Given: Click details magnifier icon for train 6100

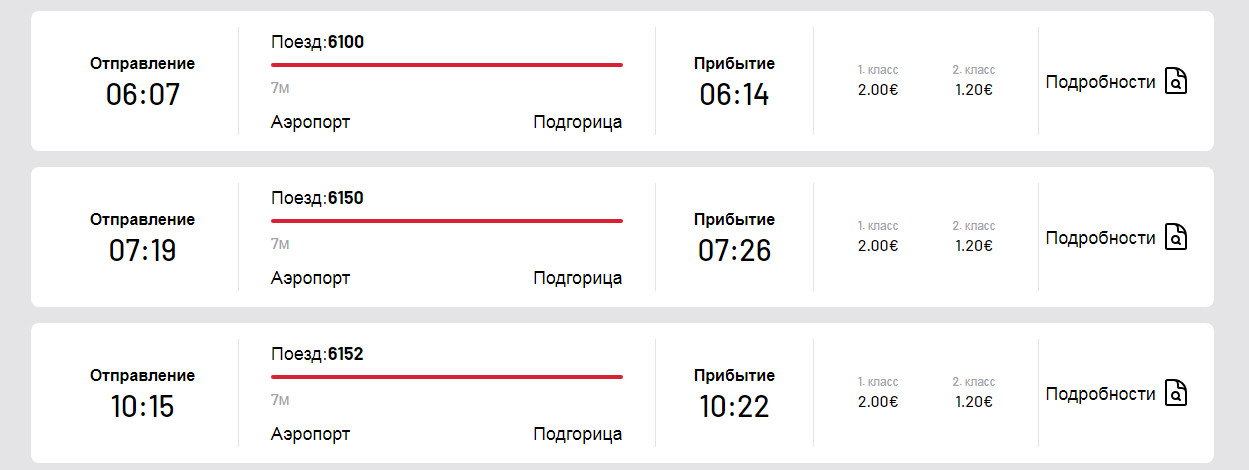Looking at the screenshot, I should tap(1176, 82).
